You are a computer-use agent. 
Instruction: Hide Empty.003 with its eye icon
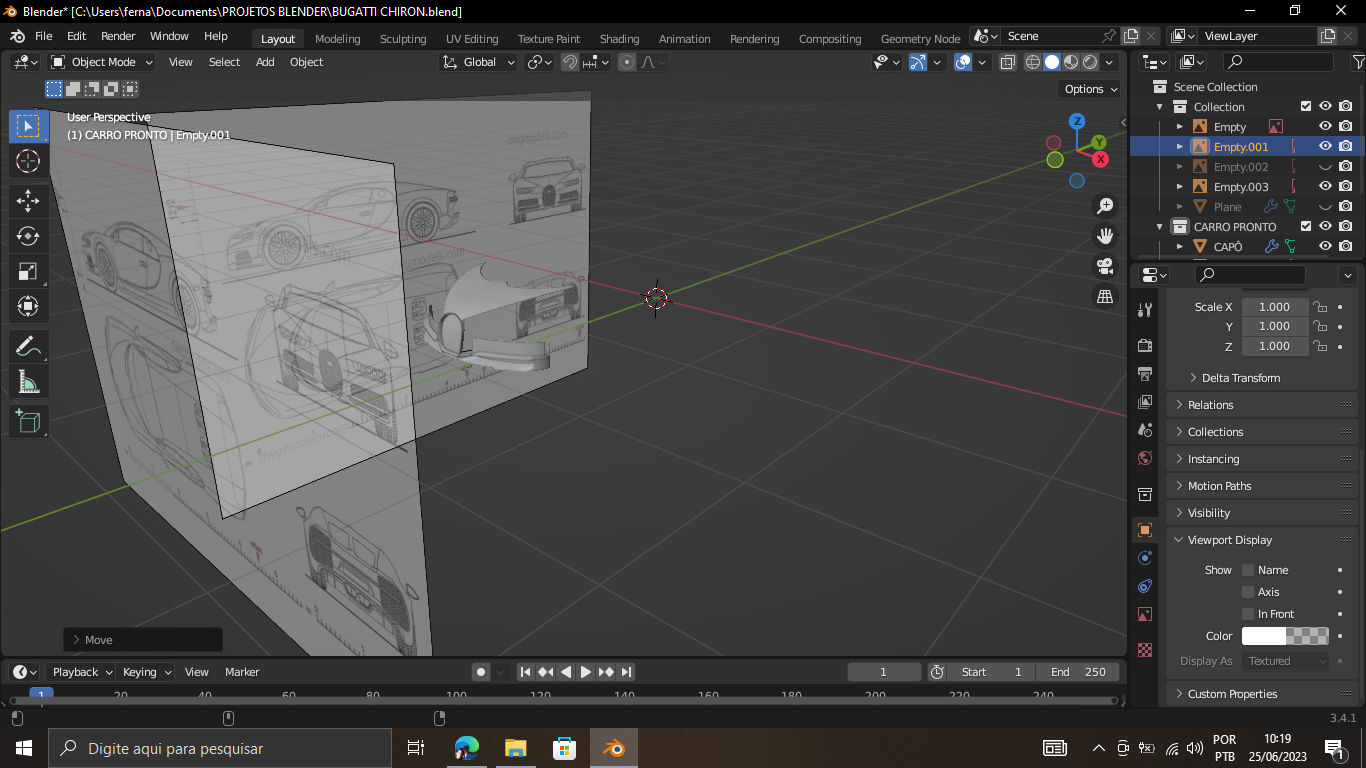pyautogui.click(x=1325, y=187)
